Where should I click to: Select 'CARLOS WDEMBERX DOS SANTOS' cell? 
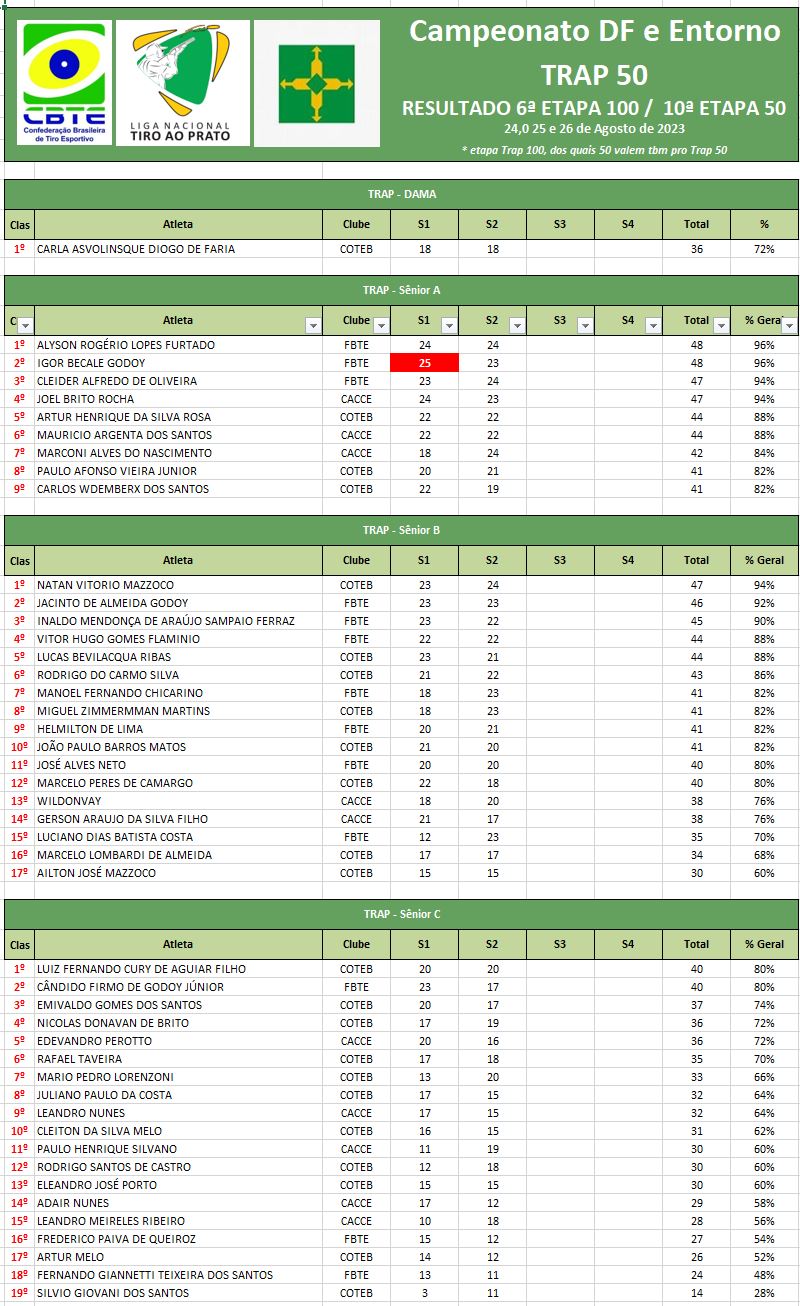point(178,489)
